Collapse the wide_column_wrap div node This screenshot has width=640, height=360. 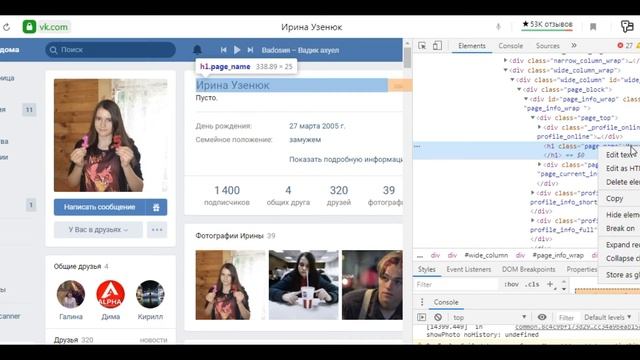tap(506, 70)
